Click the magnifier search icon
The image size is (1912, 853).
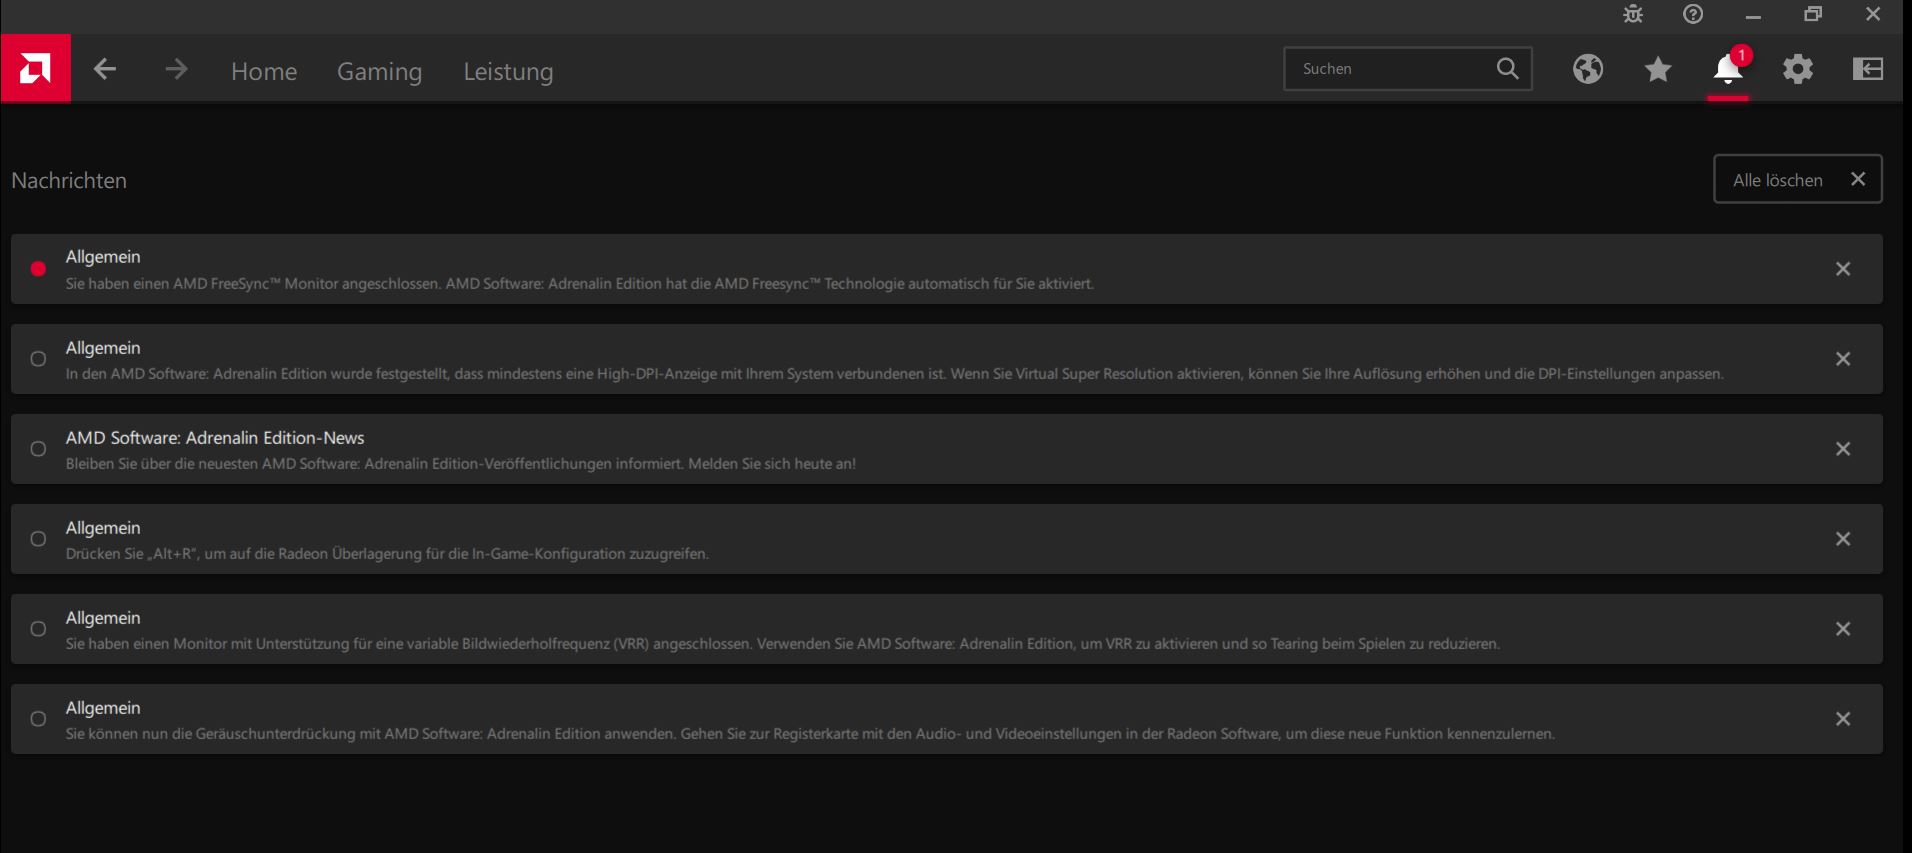[x=1508, y=68]
